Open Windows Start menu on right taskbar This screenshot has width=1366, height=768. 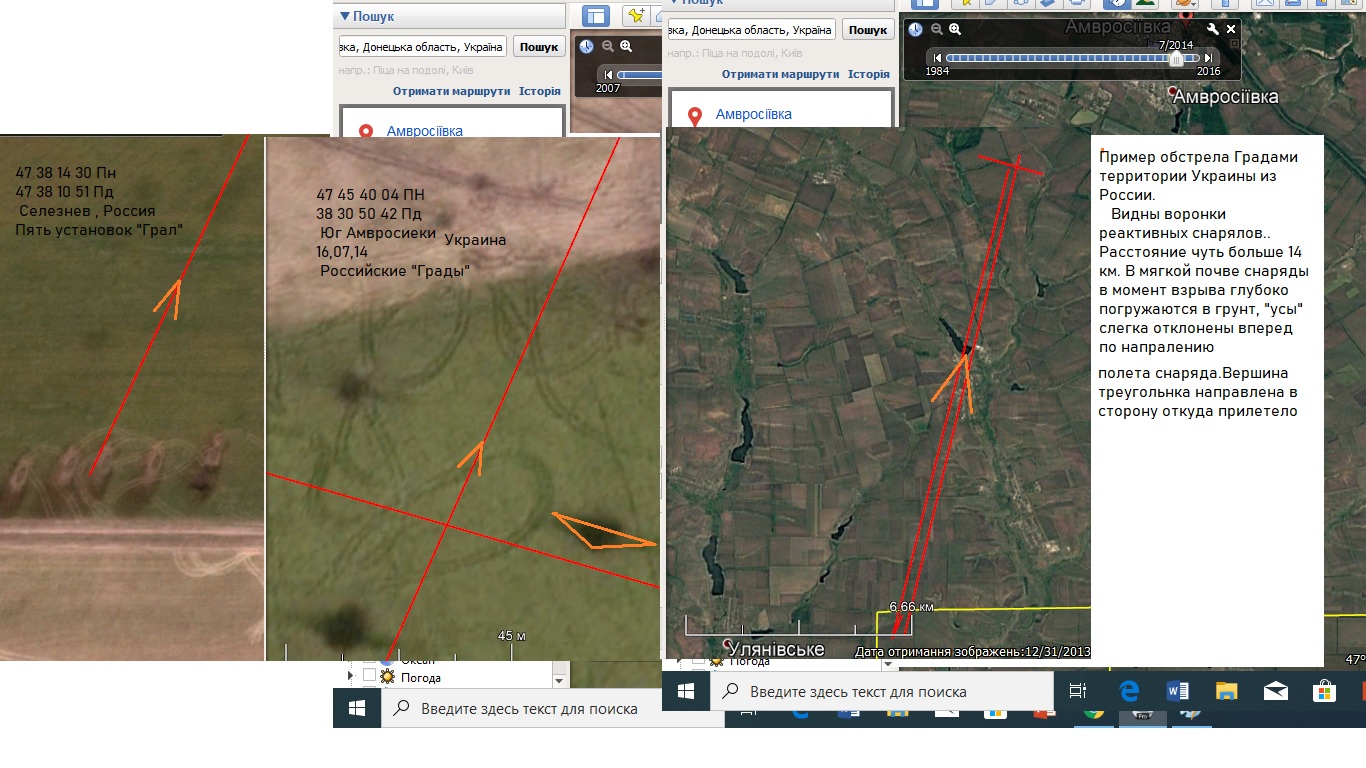coord(686,690)
